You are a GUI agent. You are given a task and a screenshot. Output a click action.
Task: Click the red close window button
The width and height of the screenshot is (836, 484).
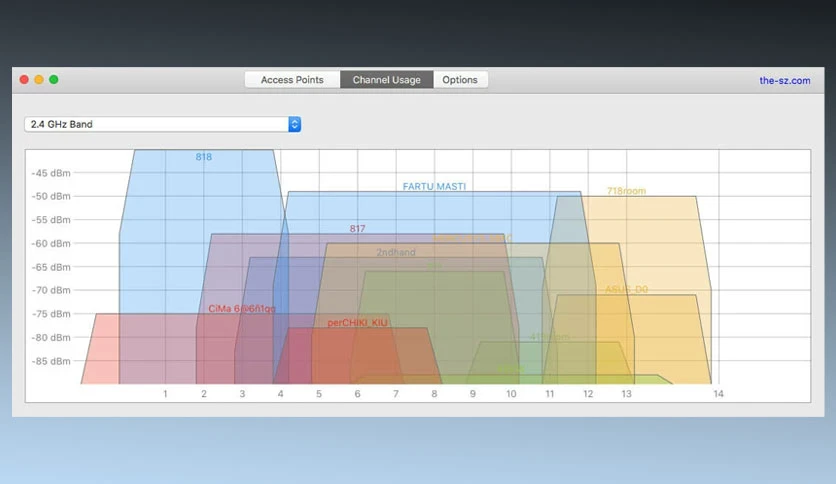(24, 79)
